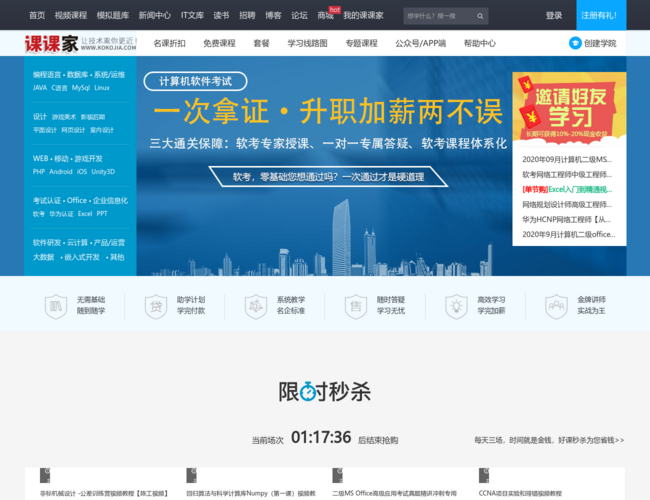Viewport: 650px width, 500px height.
Task: Open 回归算法与科学计算库Numpy course
Action: (251, 493)
